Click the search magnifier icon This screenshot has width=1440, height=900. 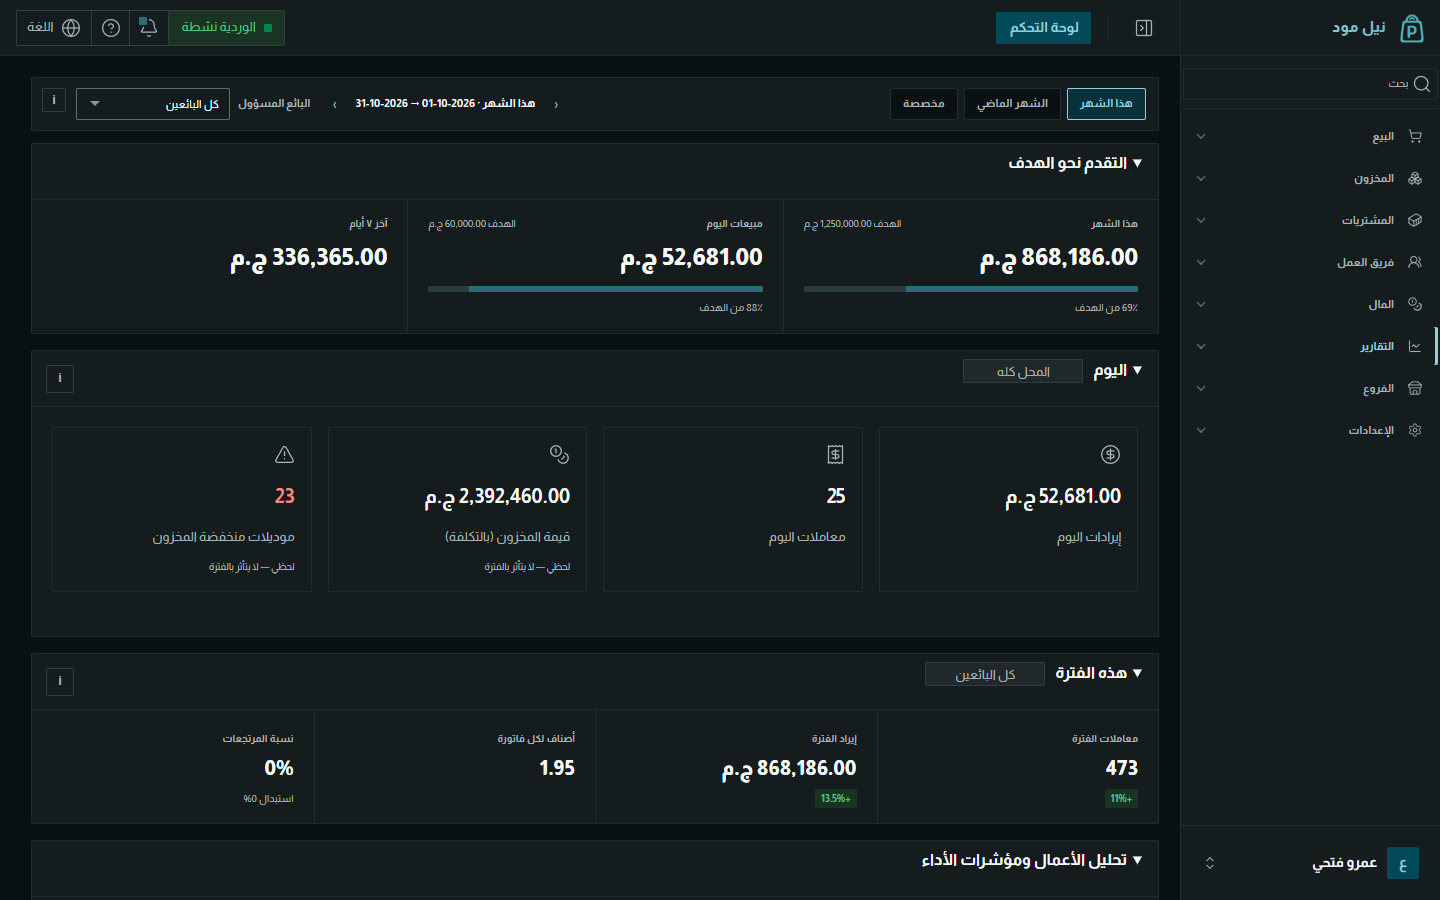[1421, 84]
